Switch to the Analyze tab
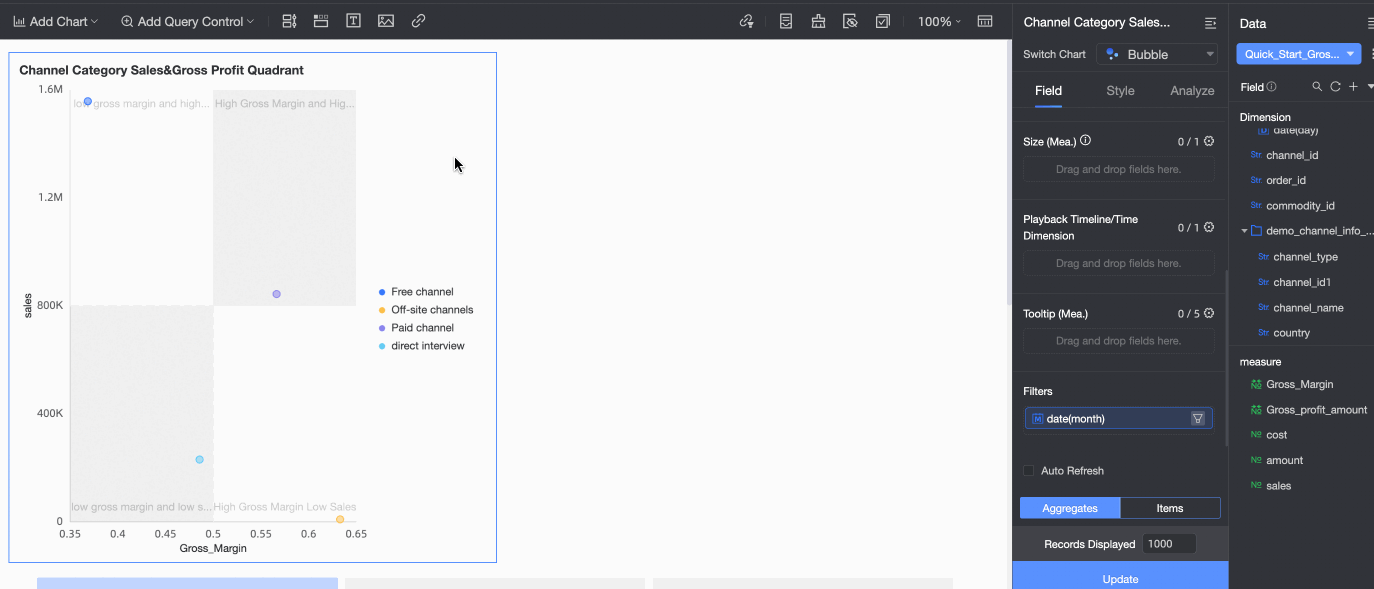Image resolution: width=1374 pixels, height=589 pixels. pos(1192,91)
